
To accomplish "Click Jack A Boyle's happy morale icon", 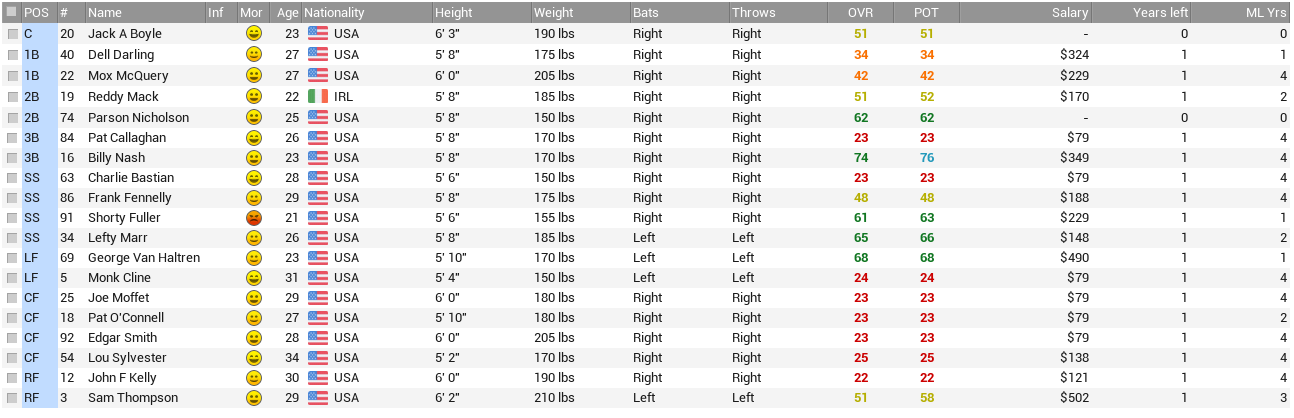I will 254,33.
